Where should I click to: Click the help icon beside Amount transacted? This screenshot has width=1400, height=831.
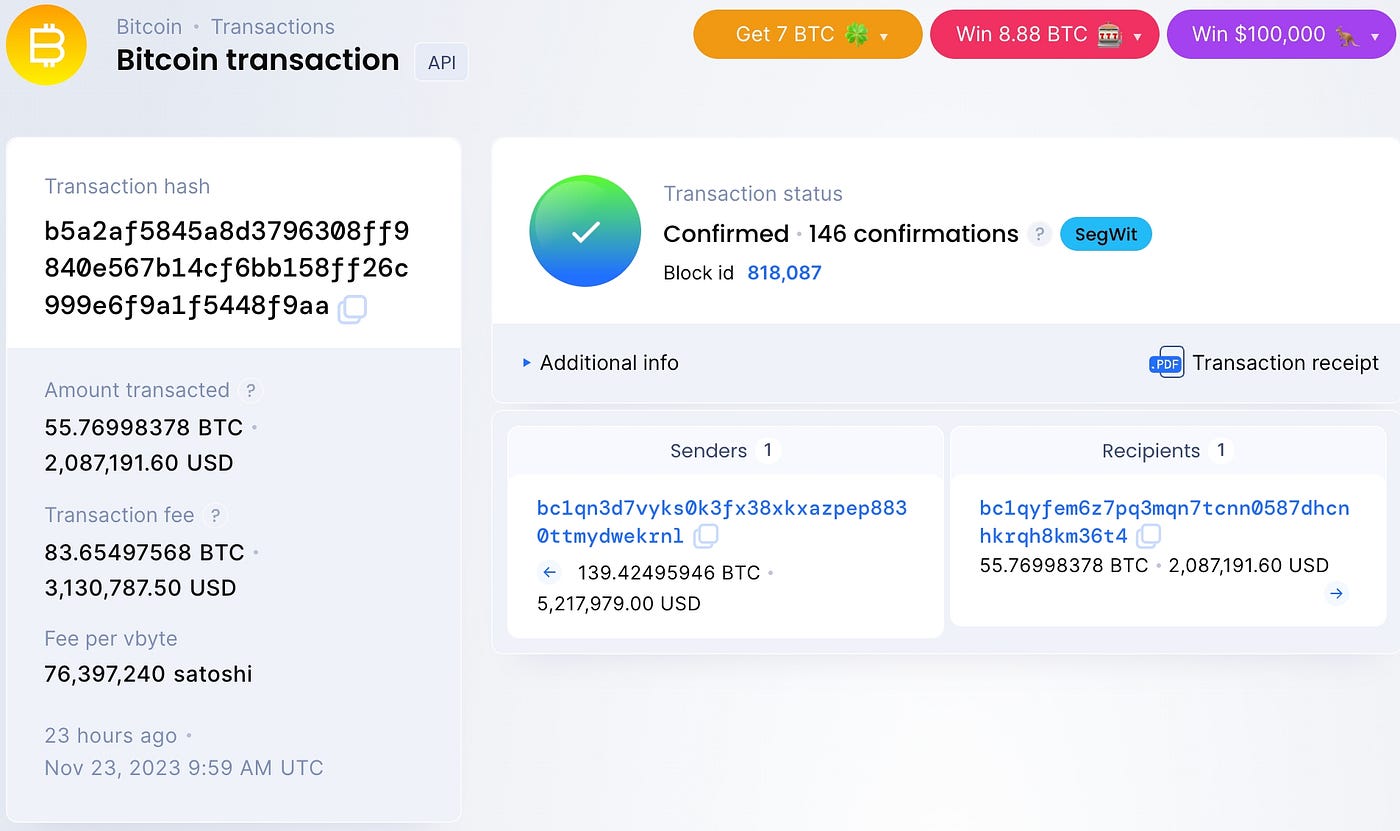[251, 390]
